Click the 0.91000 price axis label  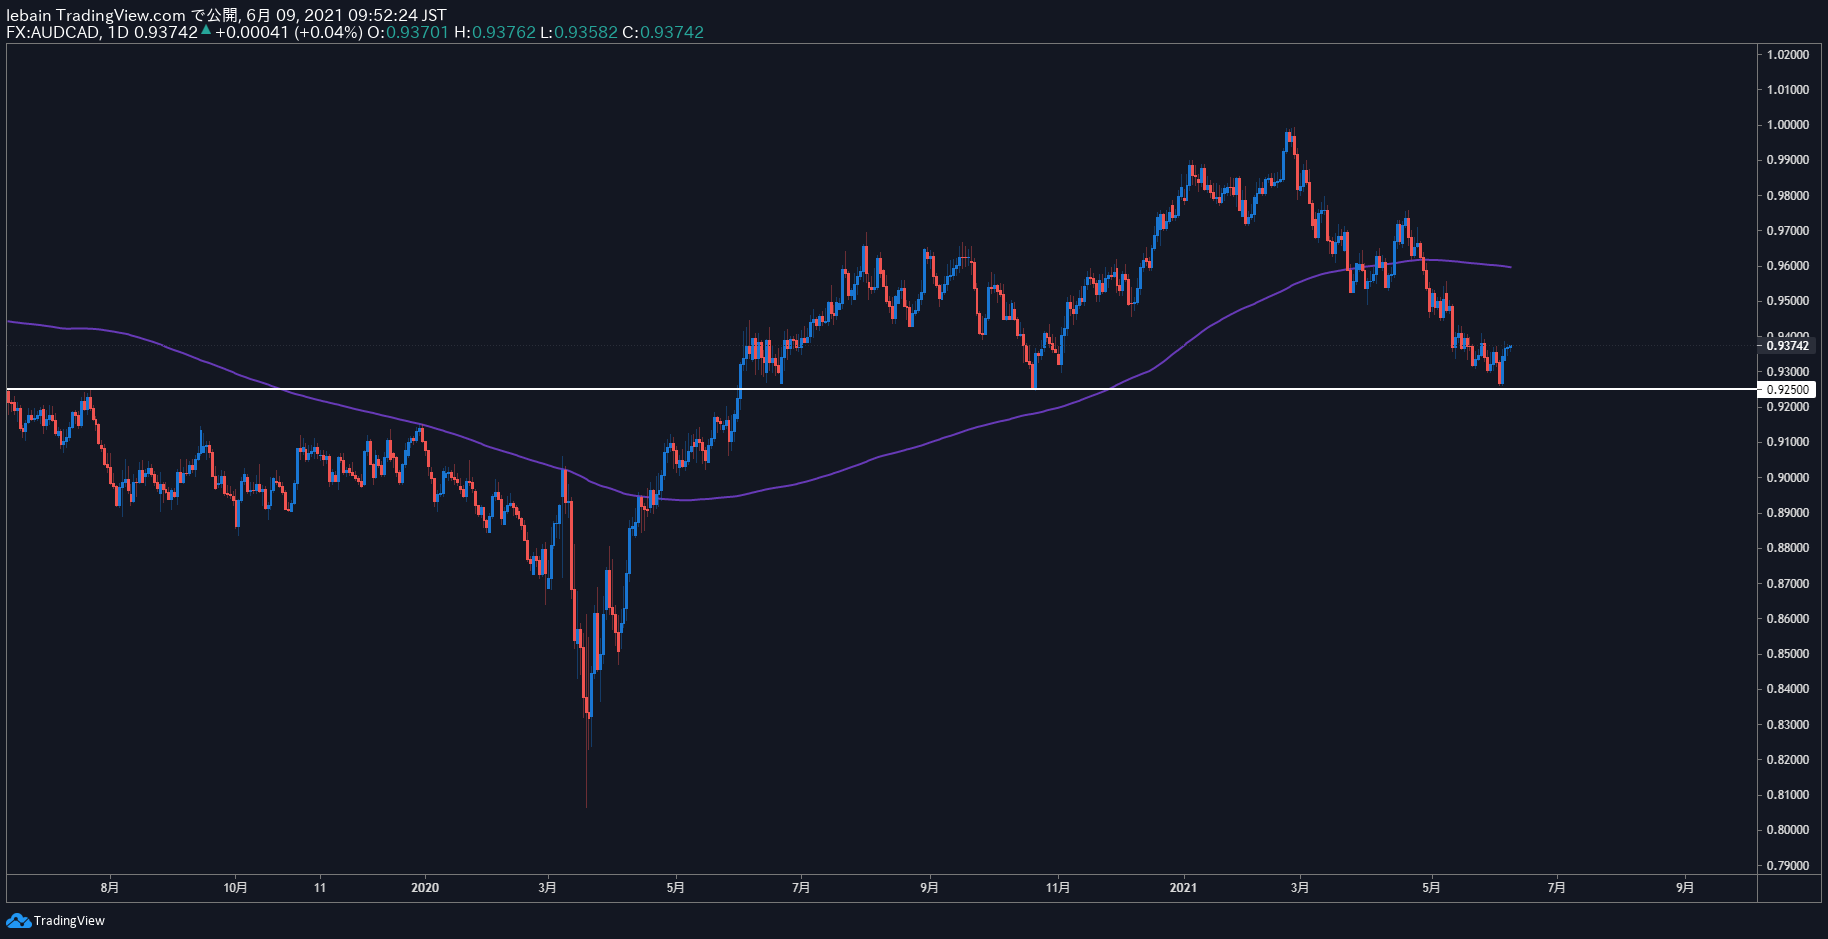point(1787,442)
